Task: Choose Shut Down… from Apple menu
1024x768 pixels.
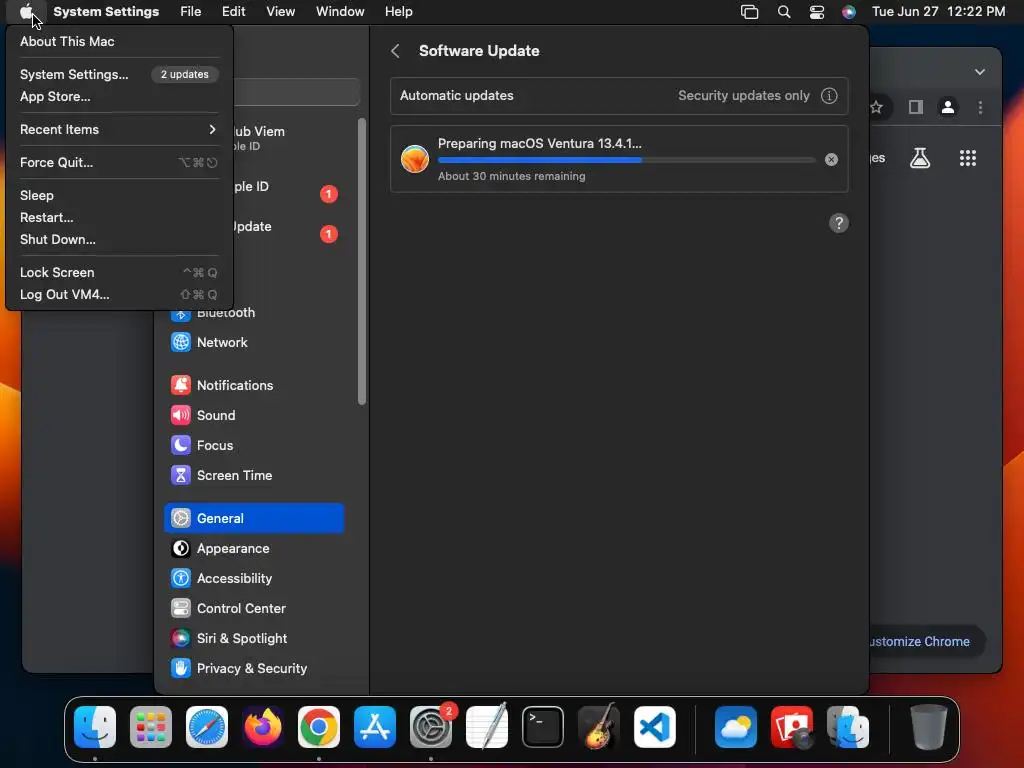Action: [x=120, y=240]
